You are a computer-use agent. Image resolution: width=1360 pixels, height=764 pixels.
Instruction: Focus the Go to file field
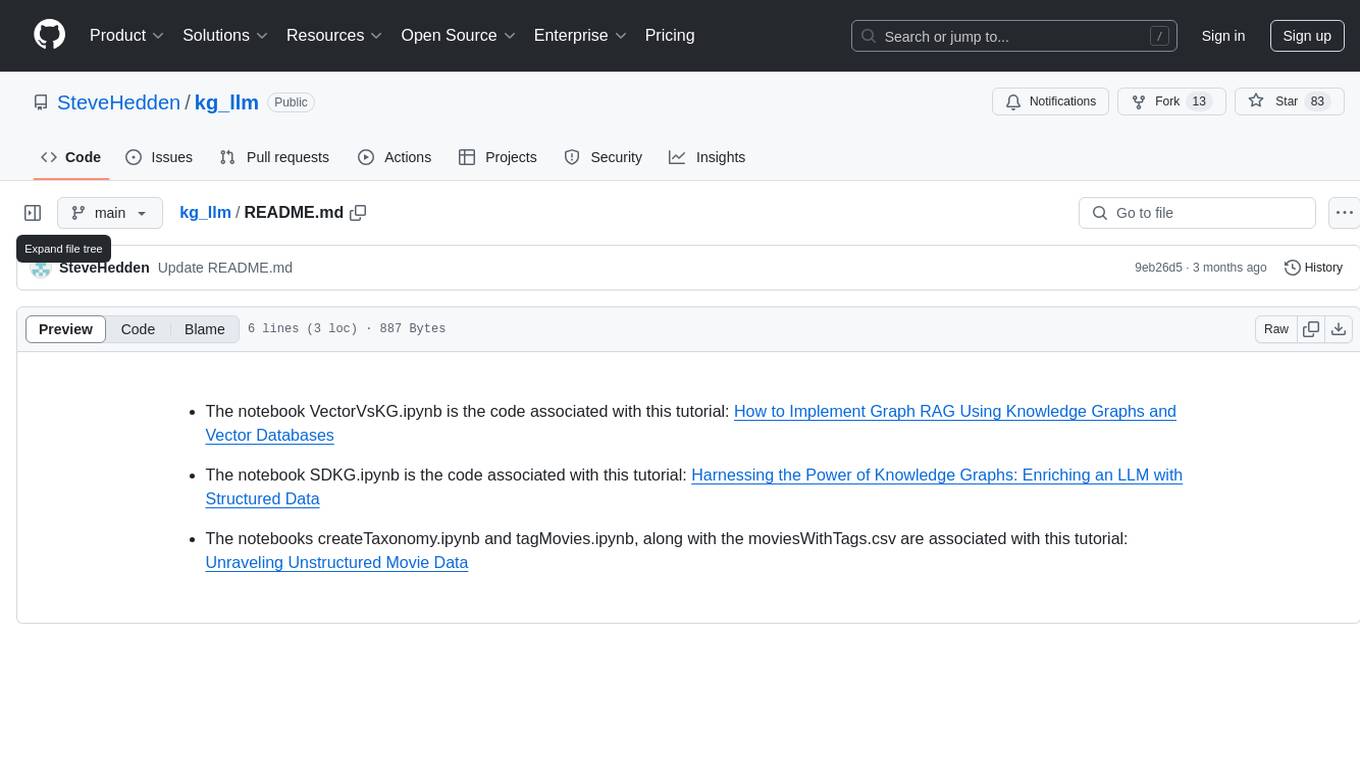tap(1197, 213)
